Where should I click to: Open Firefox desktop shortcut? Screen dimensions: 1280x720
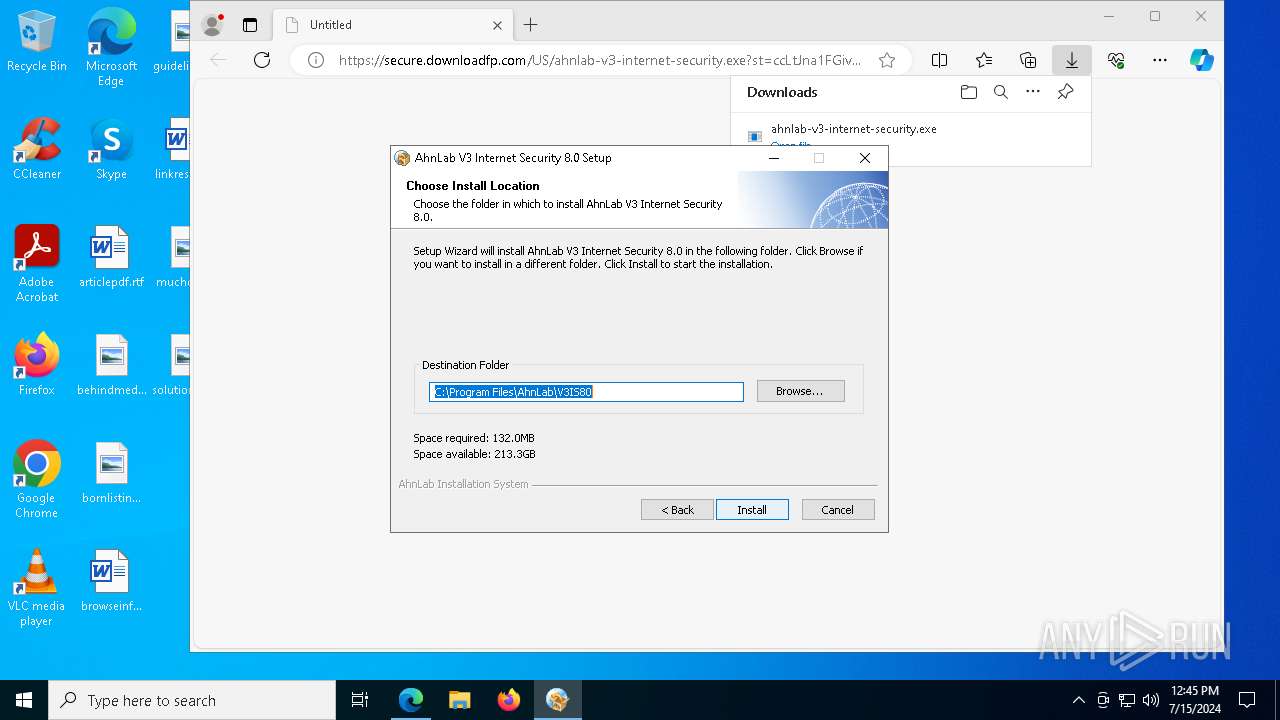click(x=37, y=365)
